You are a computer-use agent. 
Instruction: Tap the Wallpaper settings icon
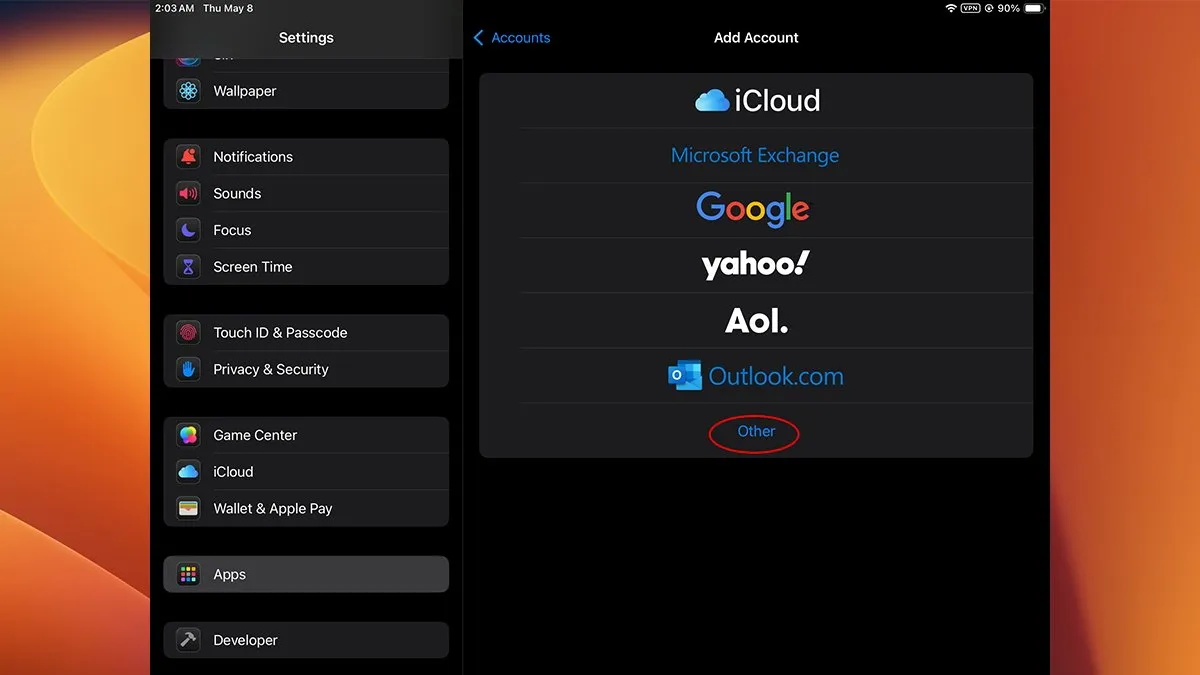click(x=188, y=90)
